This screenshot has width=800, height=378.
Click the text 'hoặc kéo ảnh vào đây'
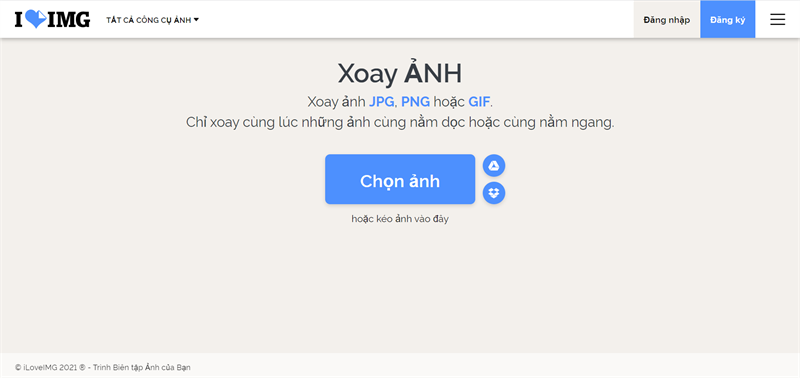tap(400, 219)
